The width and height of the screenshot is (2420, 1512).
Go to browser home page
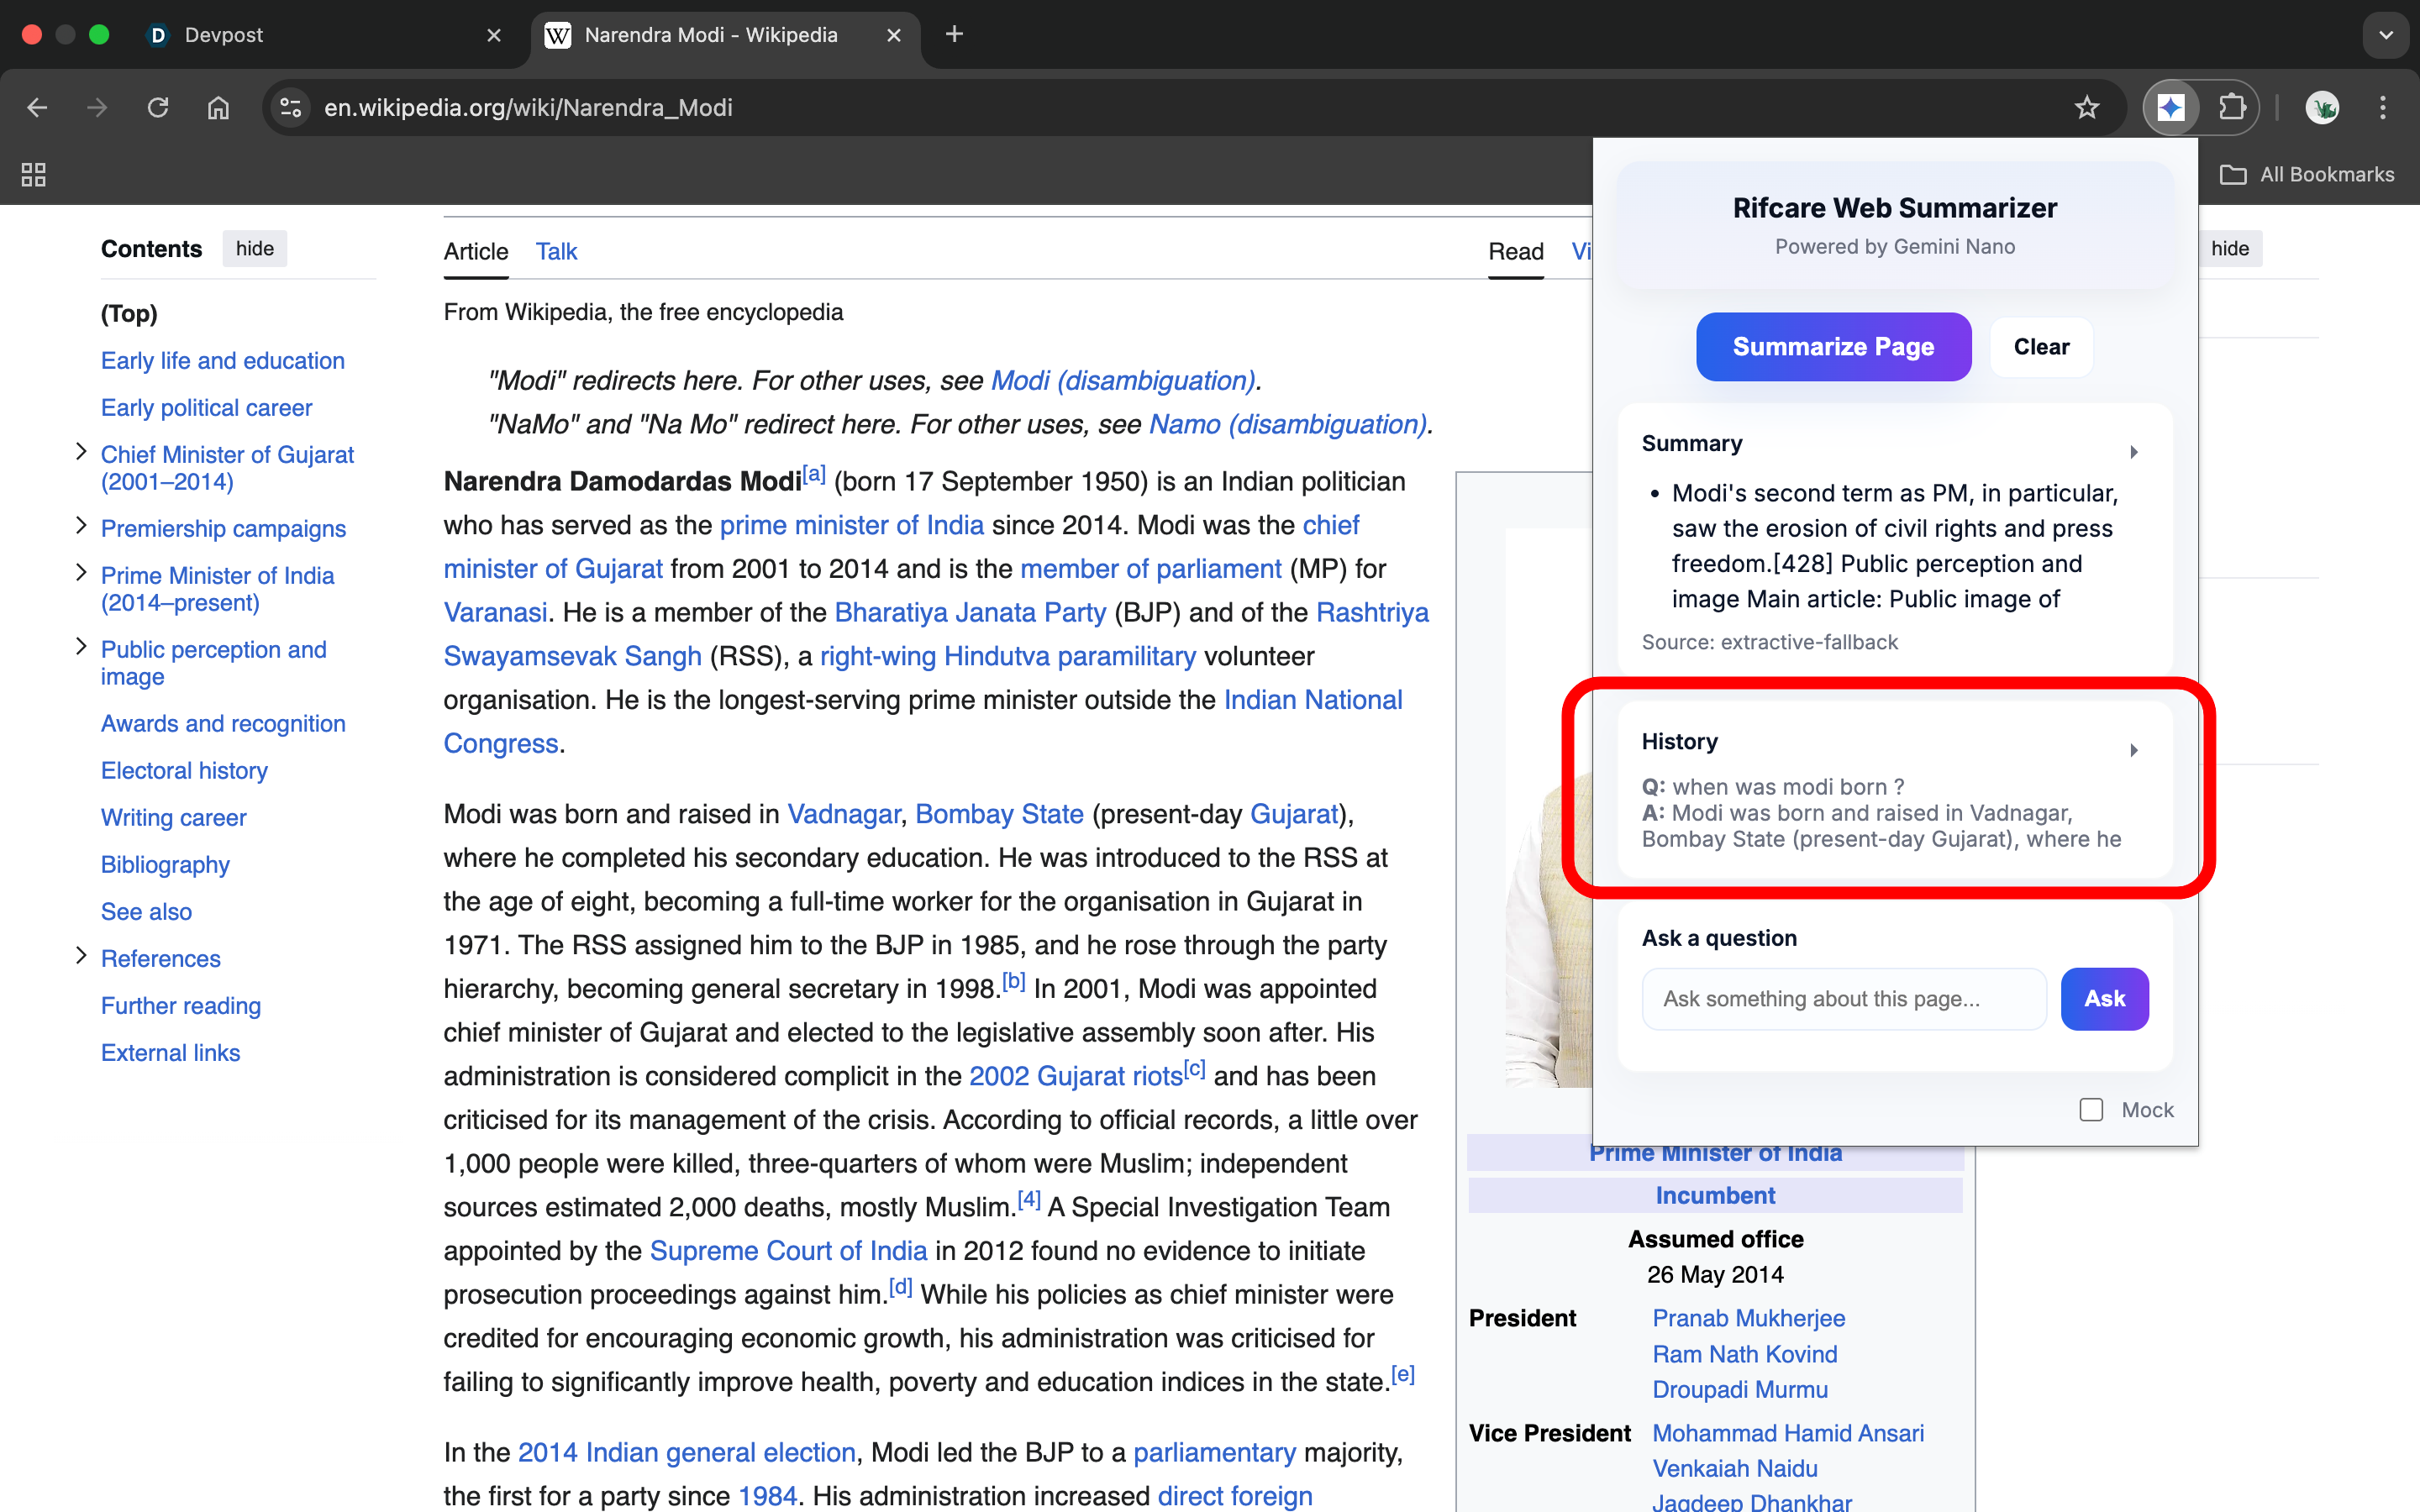[218, 107]
